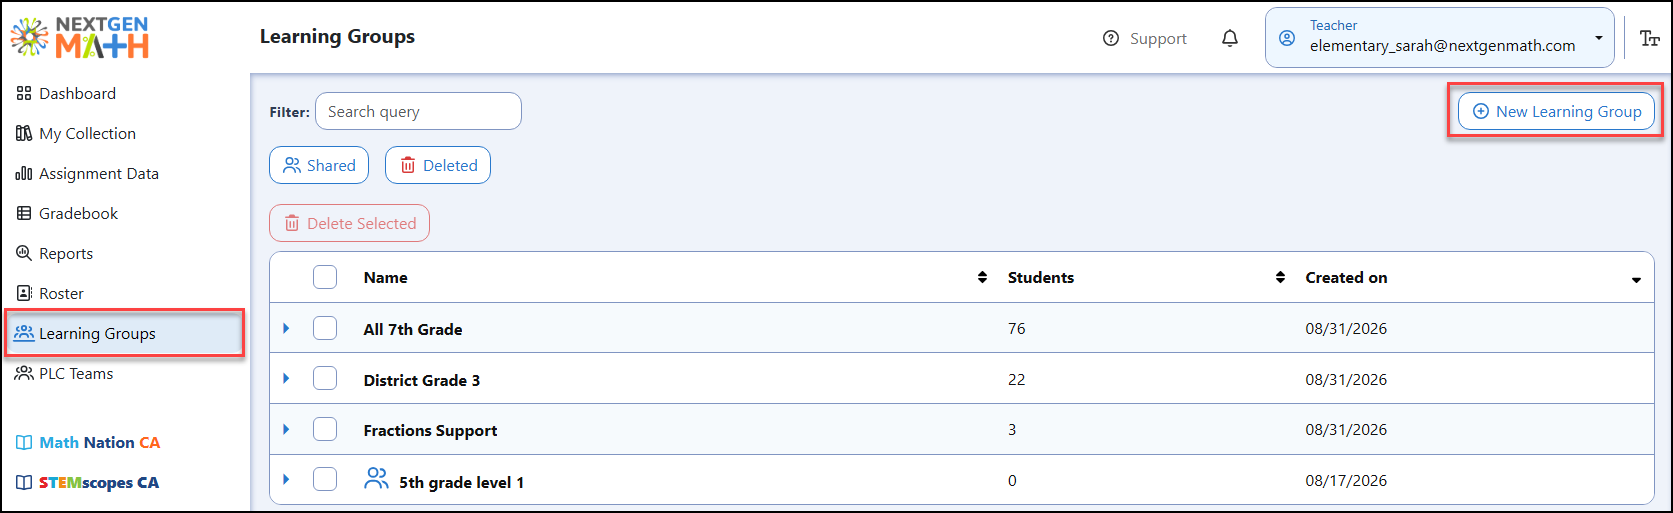
Task: Click the New Learning Group button
Action: pos(1556,111)
